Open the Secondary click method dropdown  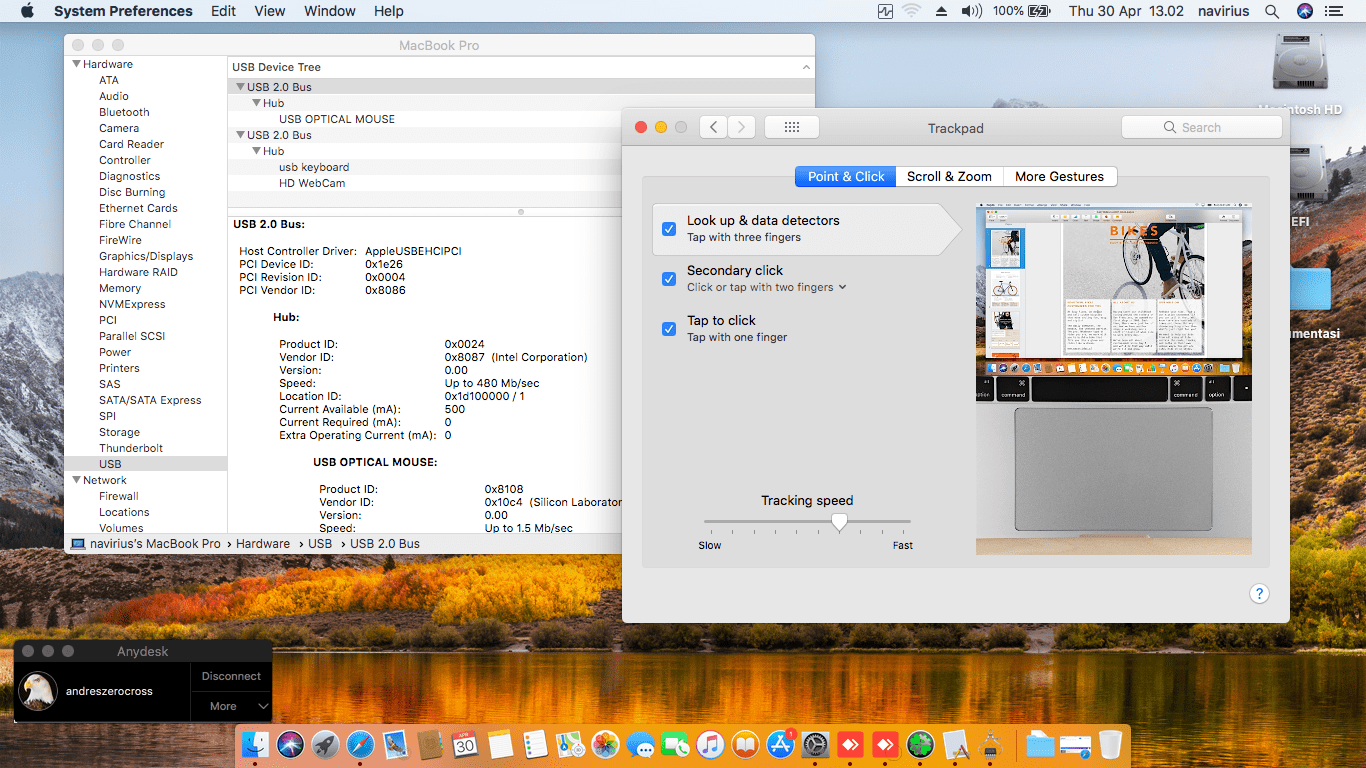click(767, 287)
